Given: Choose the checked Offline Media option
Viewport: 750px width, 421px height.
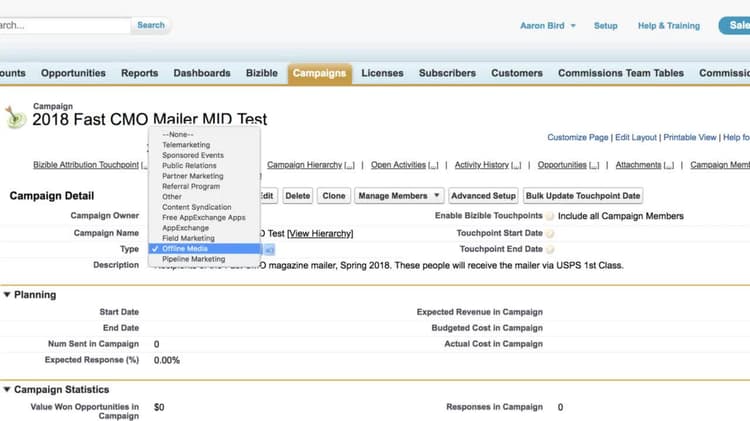Looking at the screenshot, I should 204,249.
